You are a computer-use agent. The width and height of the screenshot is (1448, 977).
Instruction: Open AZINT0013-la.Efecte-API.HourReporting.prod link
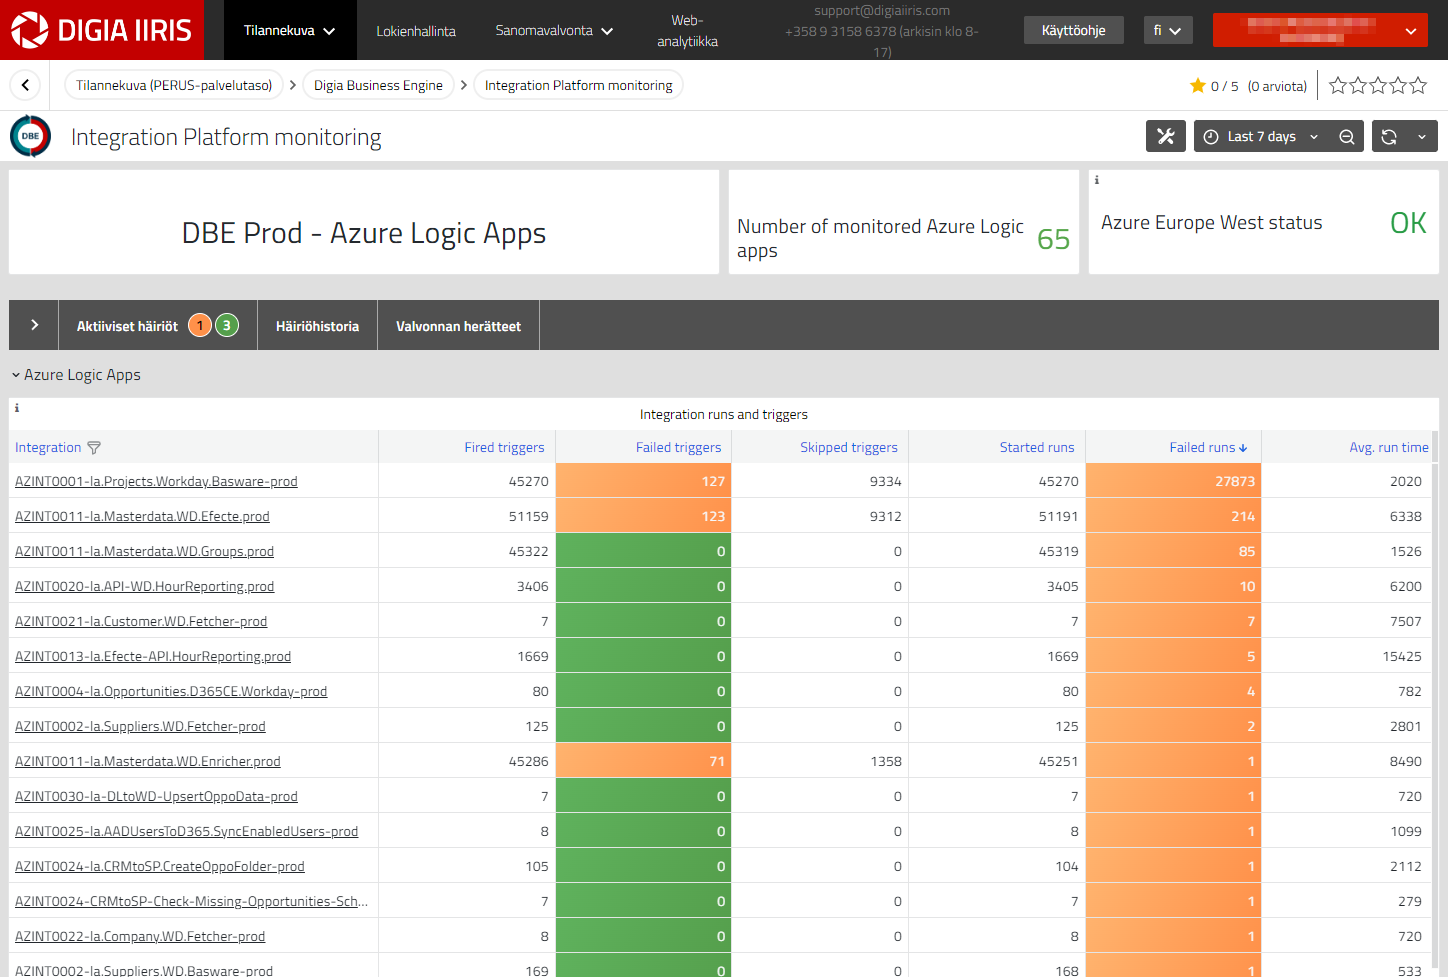point(153,656)
